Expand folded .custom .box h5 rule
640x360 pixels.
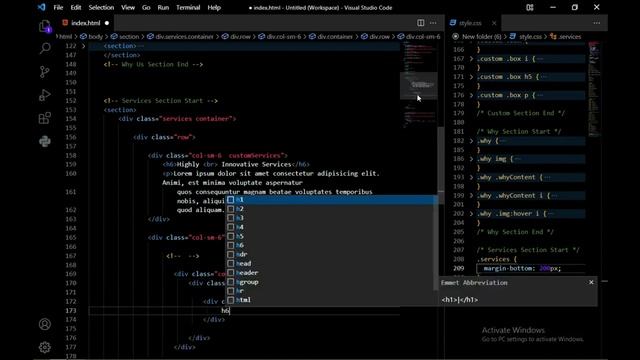(x=471, y=77)
